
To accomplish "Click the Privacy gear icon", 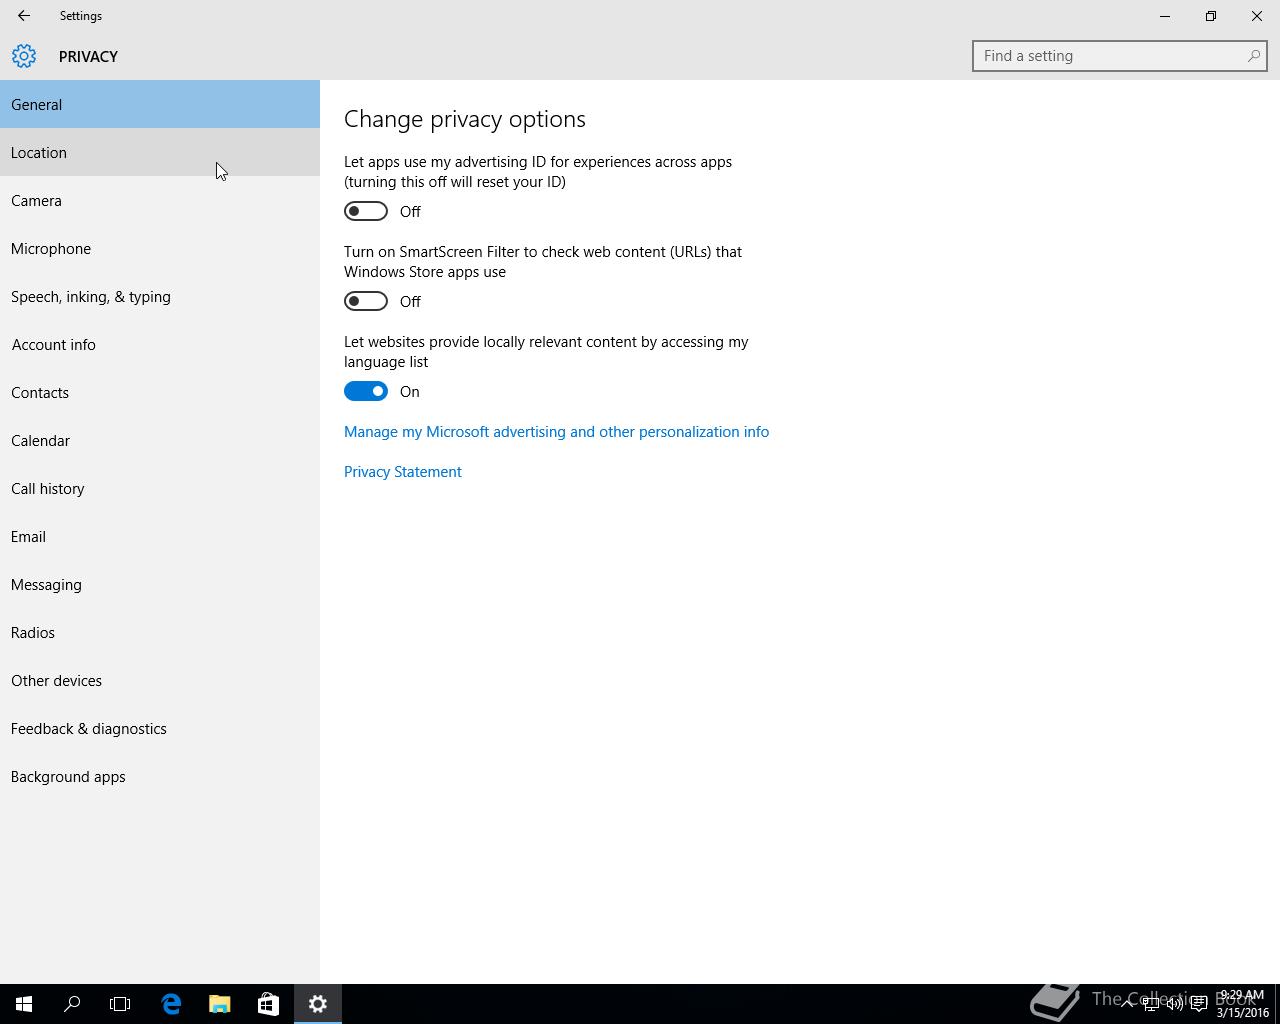I will point(24,56).
